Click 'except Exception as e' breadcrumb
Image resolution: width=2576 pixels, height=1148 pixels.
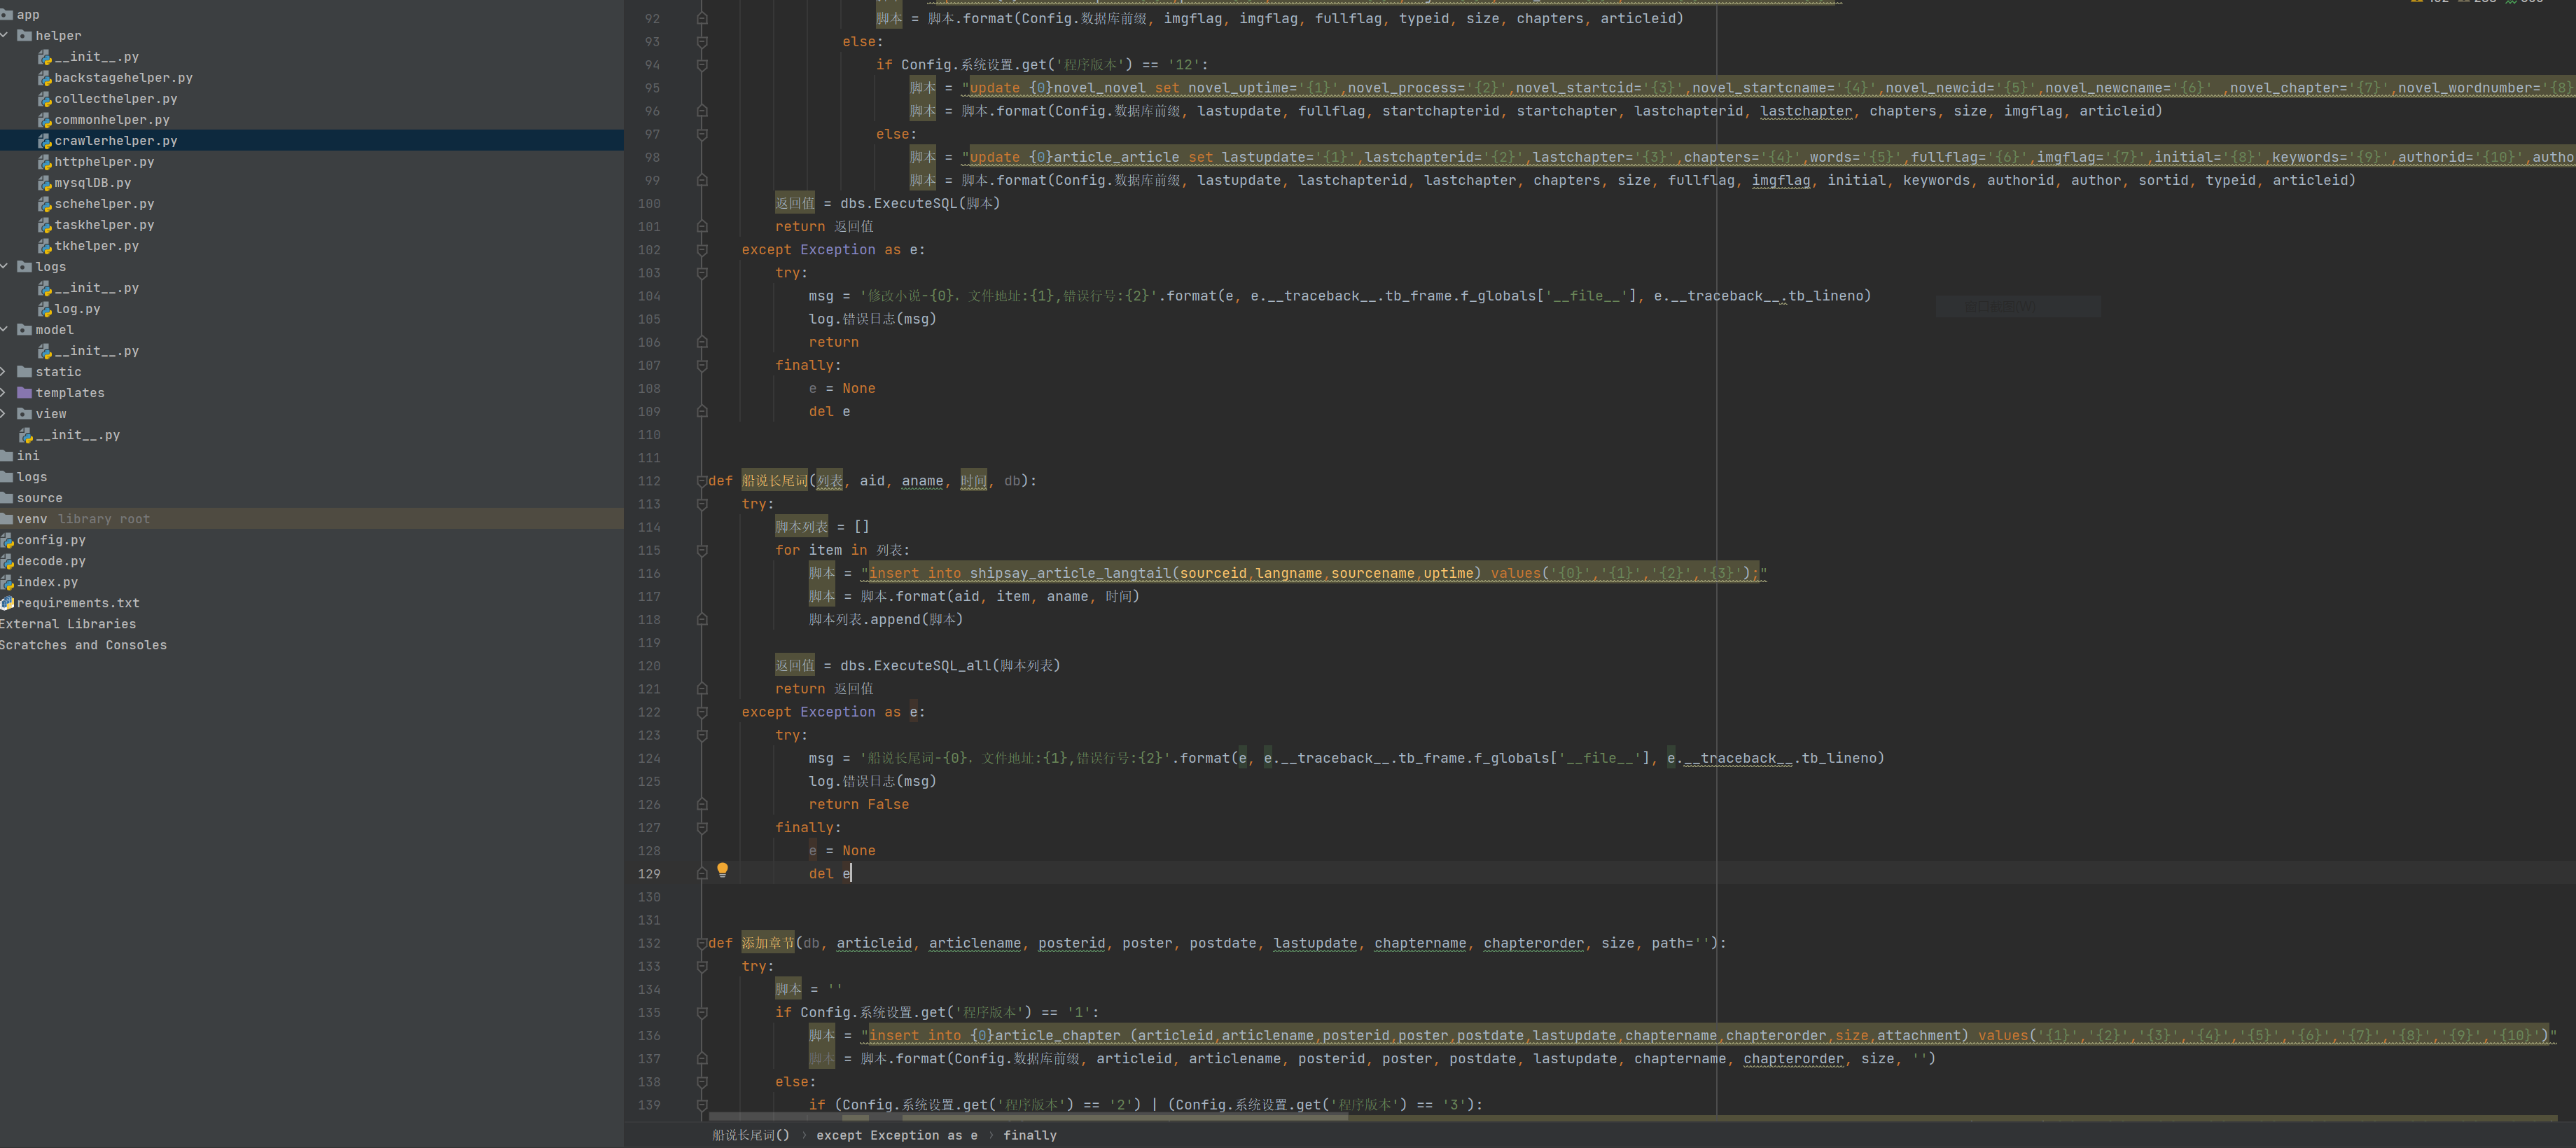[x=896, y=1135]
